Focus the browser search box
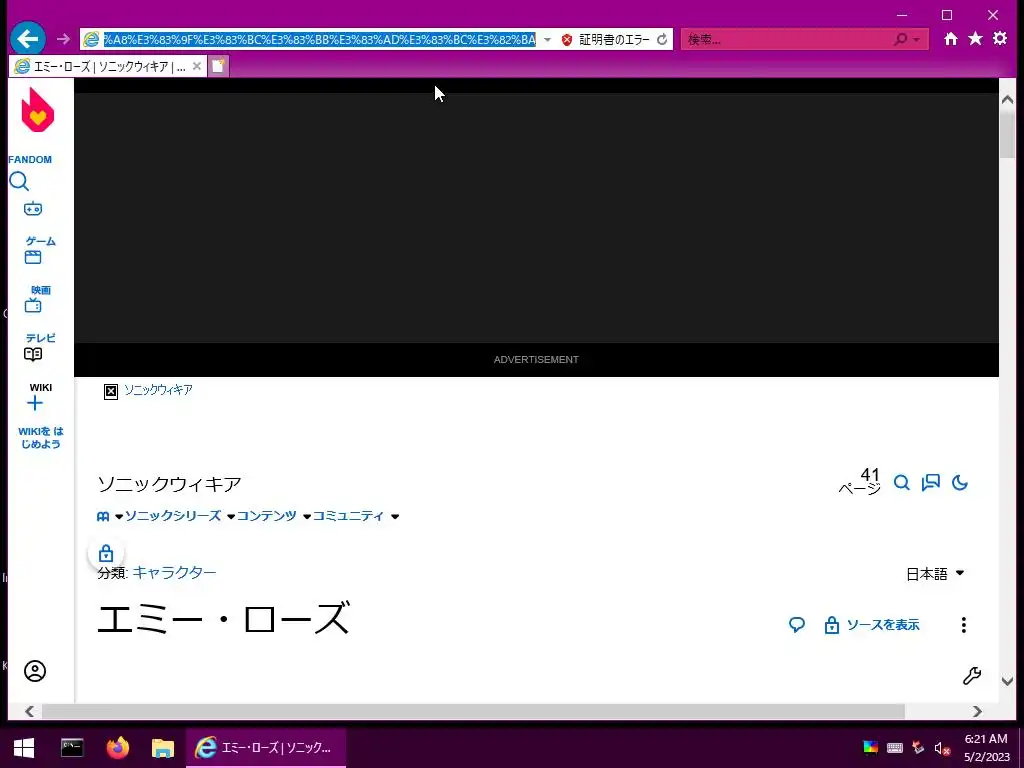Viewport: 1024px width, 768px height. (787, 39)
